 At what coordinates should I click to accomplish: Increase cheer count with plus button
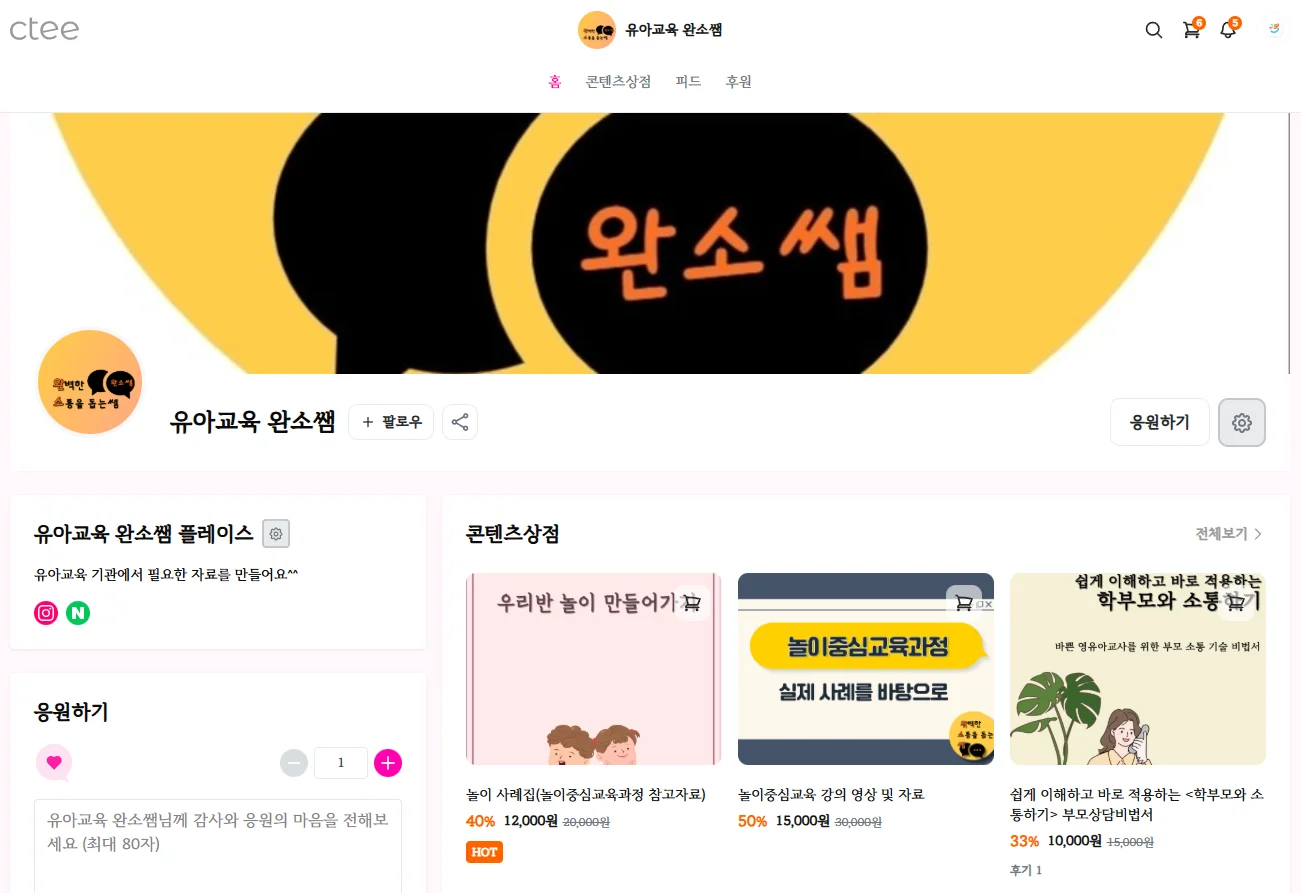click(x=388, y=763)
